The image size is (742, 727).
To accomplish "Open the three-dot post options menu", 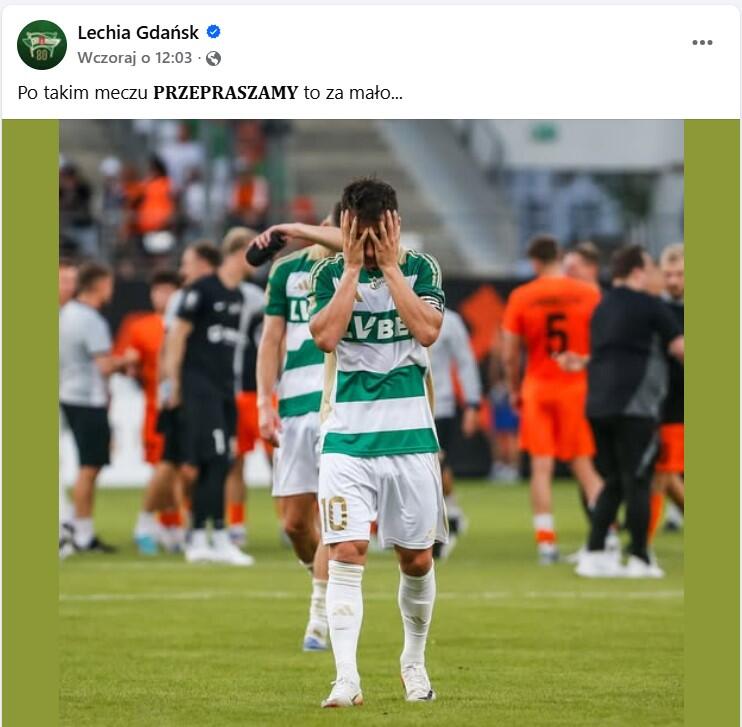I will [702, 43].
